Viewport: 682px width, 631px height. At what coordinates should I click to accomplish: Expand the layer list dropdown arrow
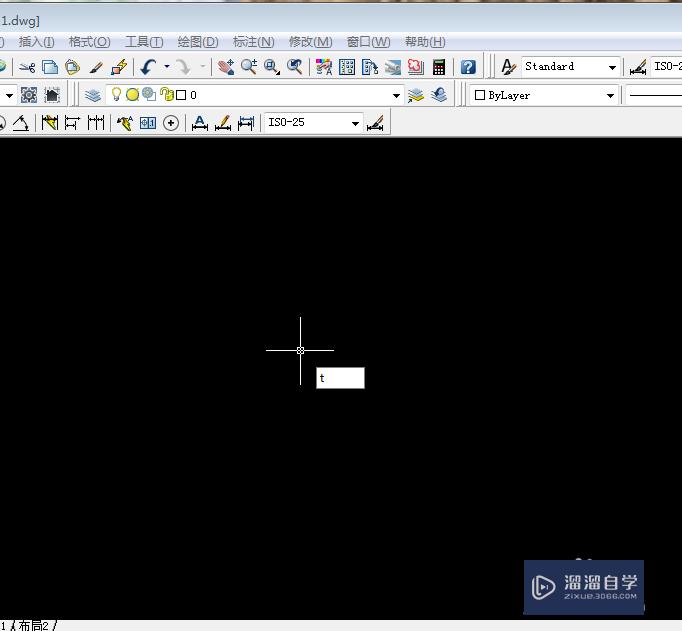pyautogui.click(x=396, y=95)
